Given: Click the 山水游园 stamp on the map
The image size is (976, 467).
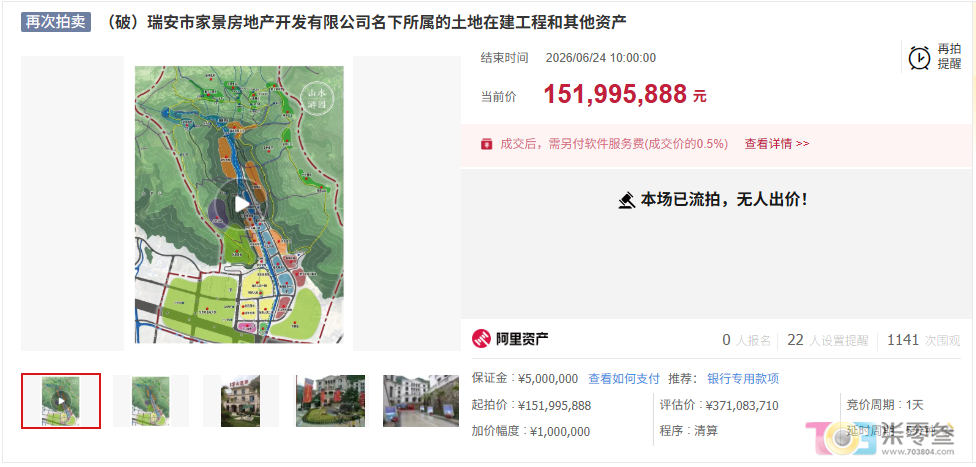Looking at the screenshot, I should tap(317, 97).
